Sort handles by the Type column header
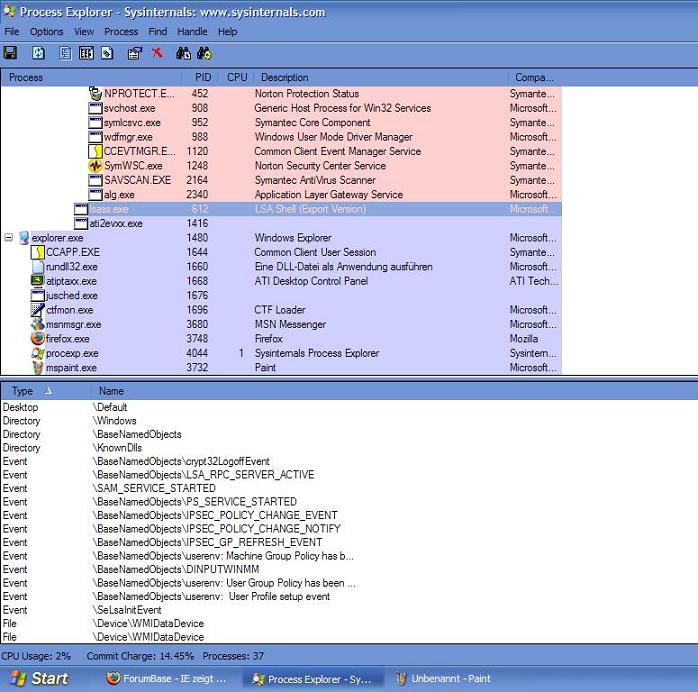Screen dimensions: 698x692 pos(46,391)
